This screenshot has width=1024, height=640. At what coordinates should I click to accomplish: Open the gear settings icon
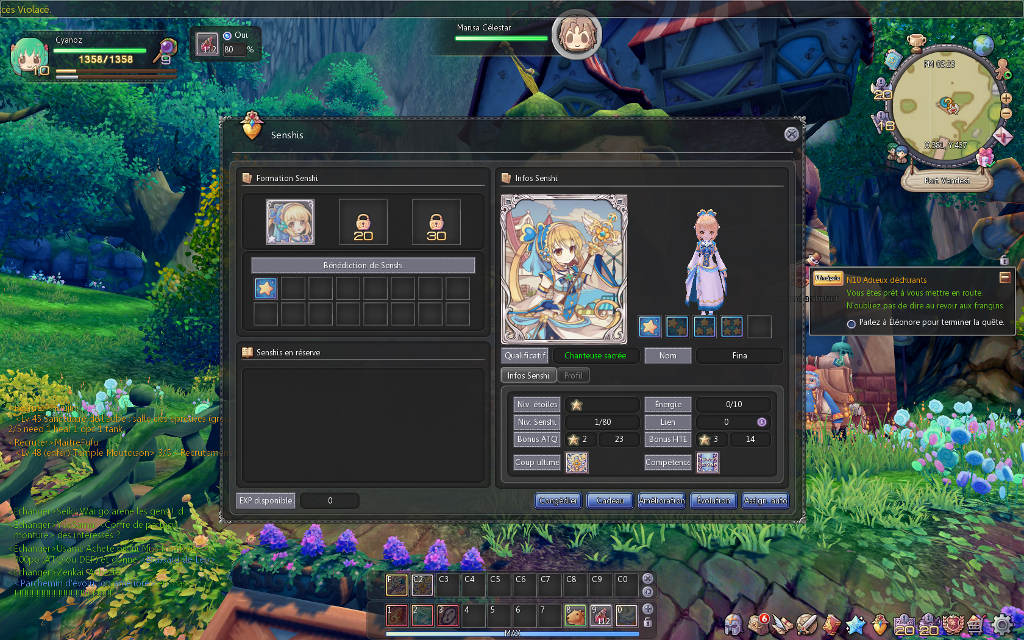pos(1001,625)
